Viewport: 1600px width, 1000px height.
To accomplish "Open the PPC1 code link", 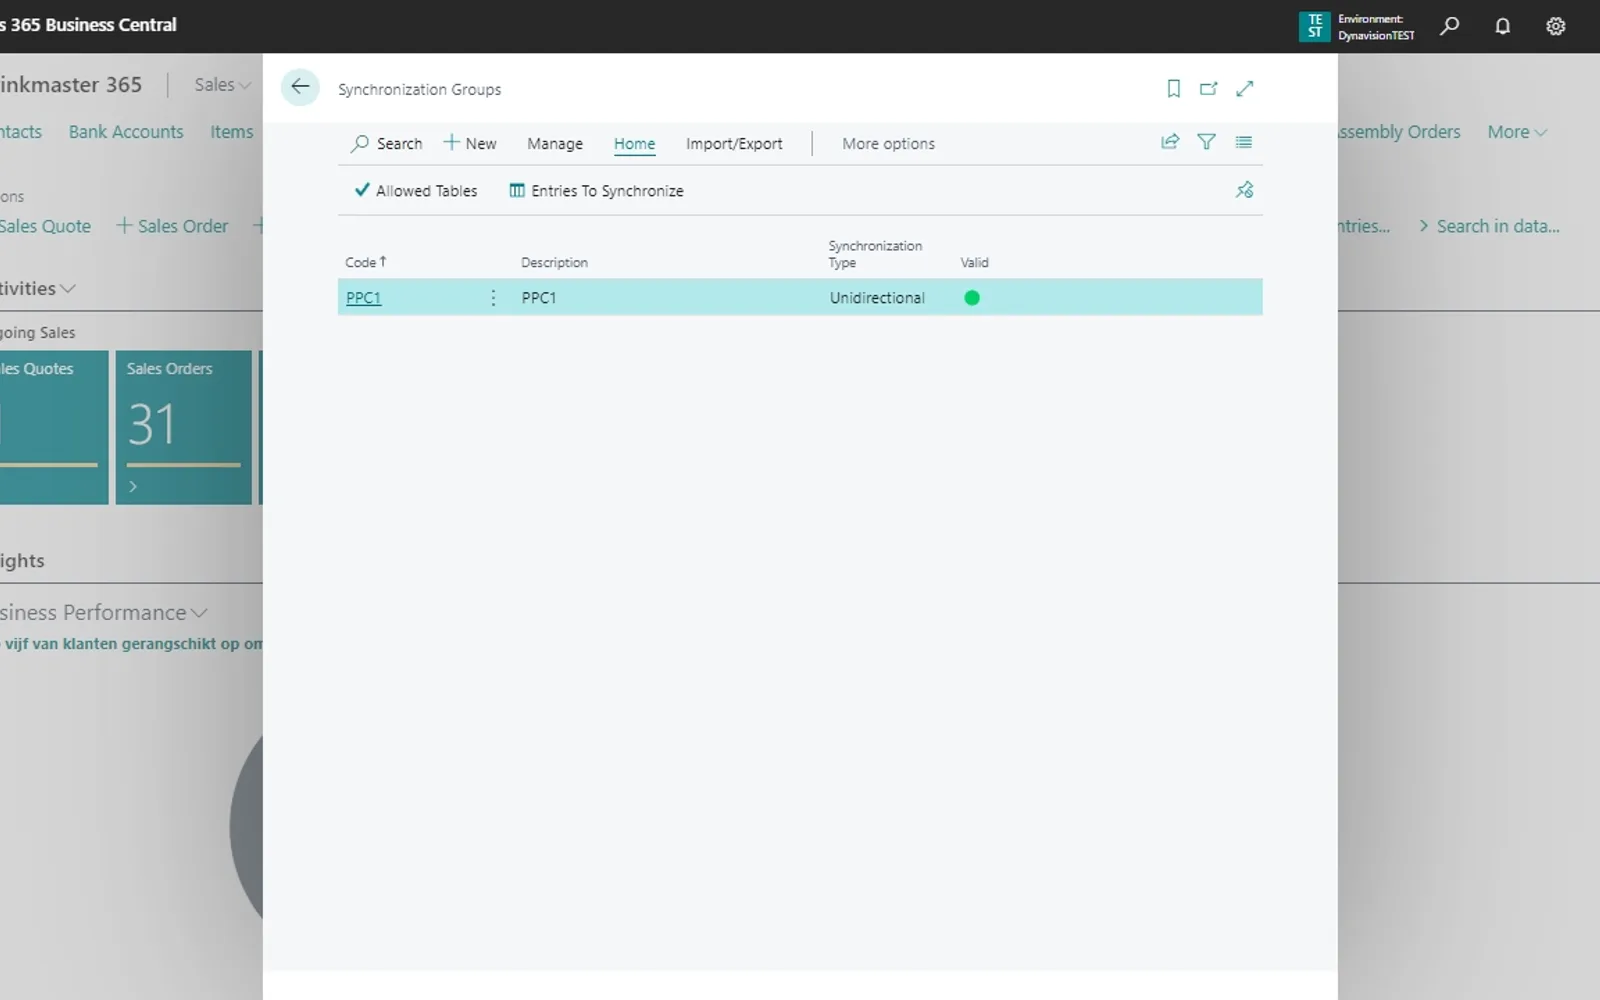I will (364, 298).
